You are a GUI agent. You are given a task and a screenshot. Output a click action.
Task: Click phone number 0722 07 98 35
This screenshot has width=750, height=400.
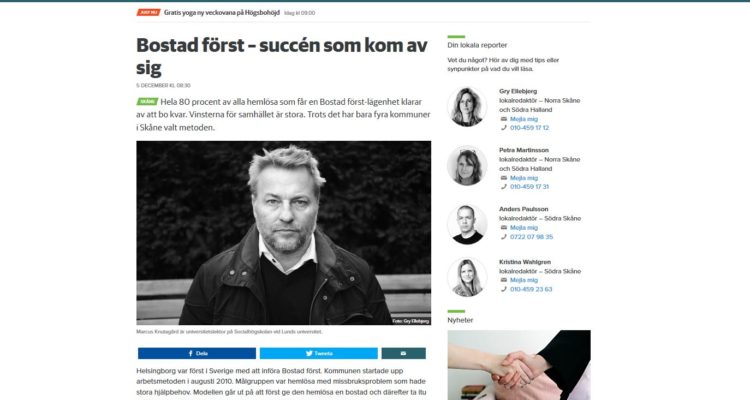coord(531,236)
